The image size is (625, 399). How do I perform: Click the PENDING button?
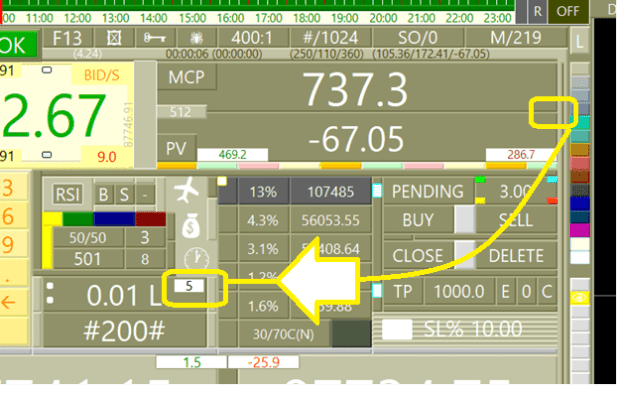click(x=428, y=191)
